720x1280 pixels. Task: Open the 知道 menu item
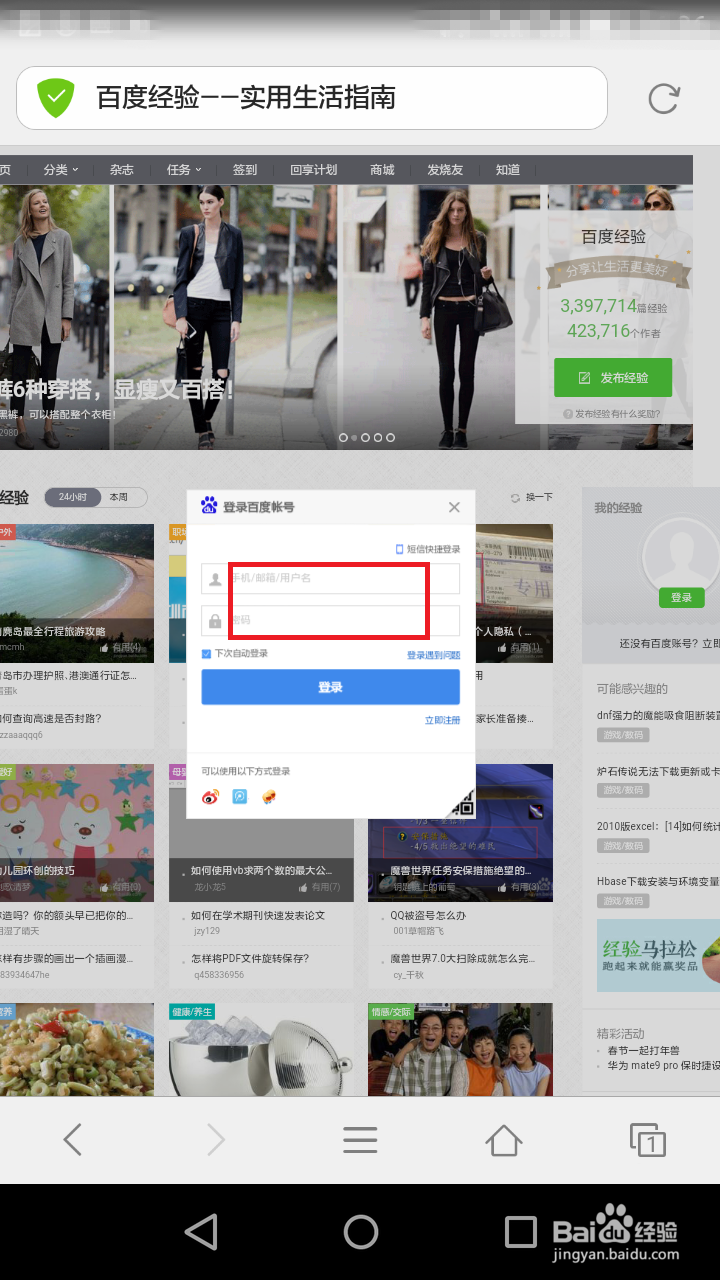(508, 170)
